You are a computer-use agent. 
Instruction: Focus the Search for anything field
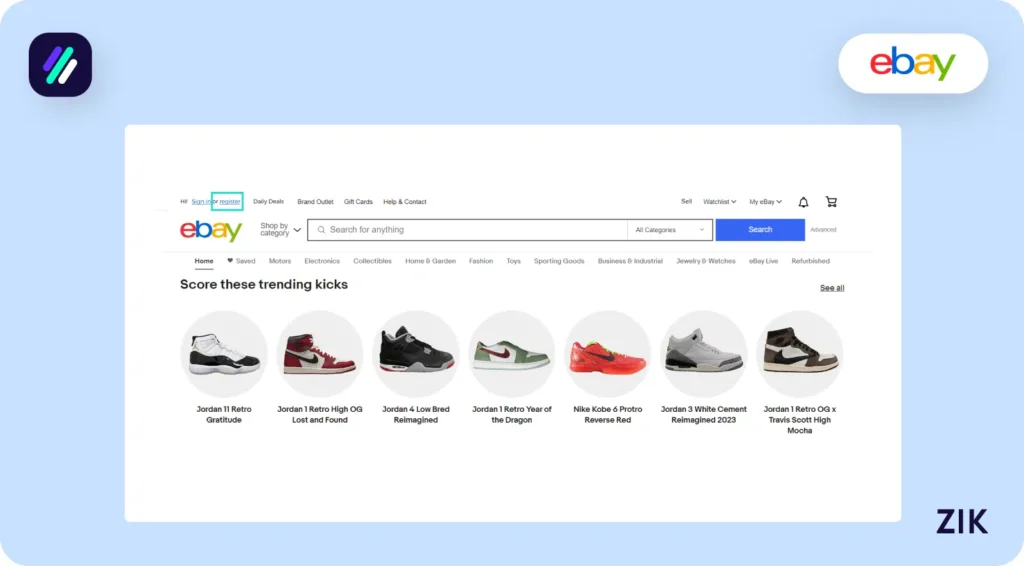(x=468, y=230)
